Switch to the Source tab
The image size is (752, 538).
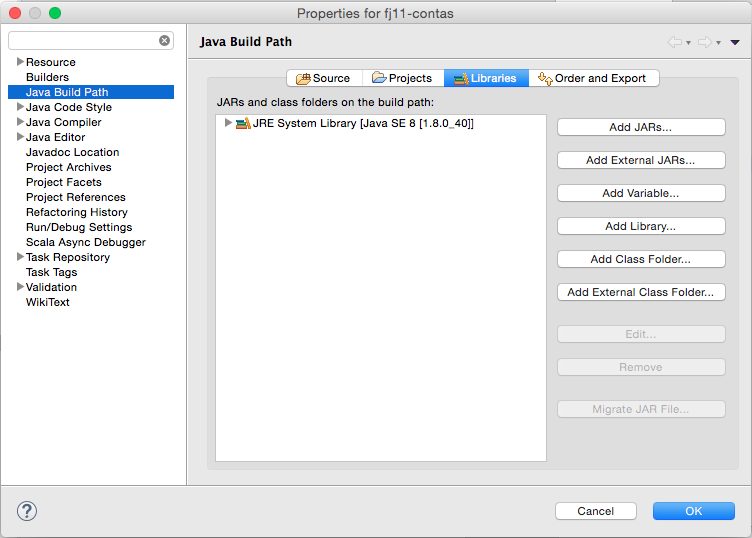322,78
